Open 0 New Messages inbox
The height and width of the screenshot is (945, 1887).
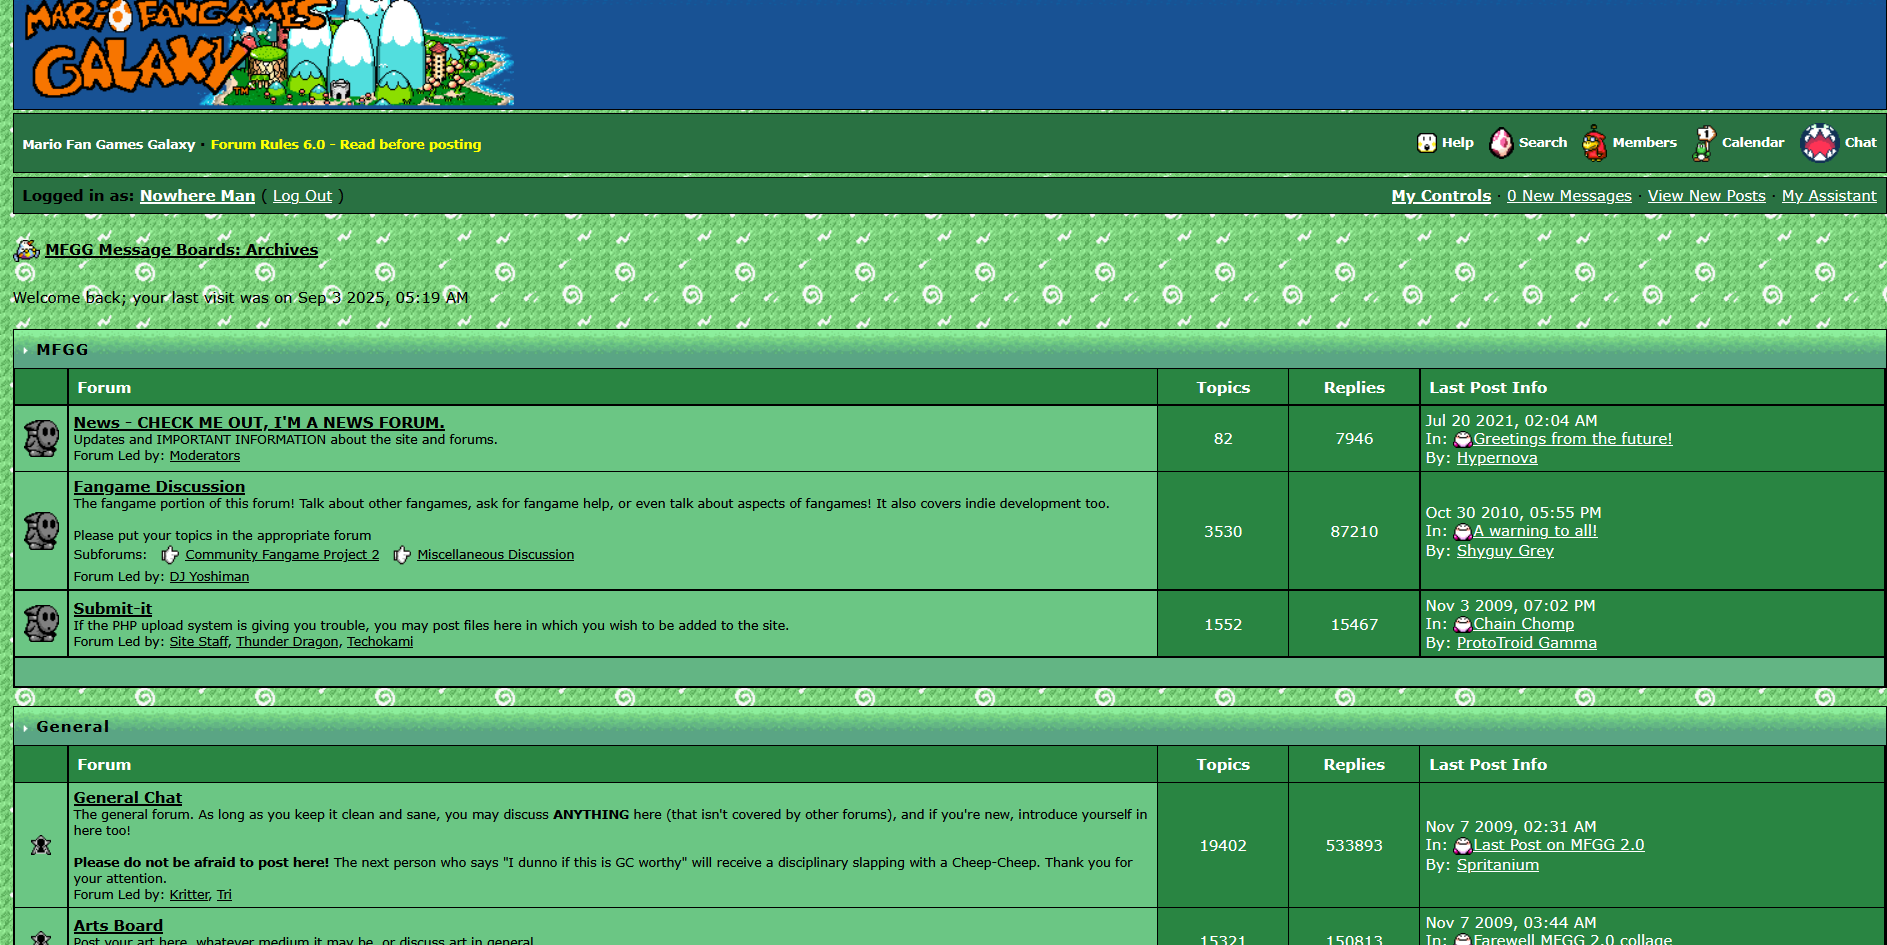(1569, 196)
